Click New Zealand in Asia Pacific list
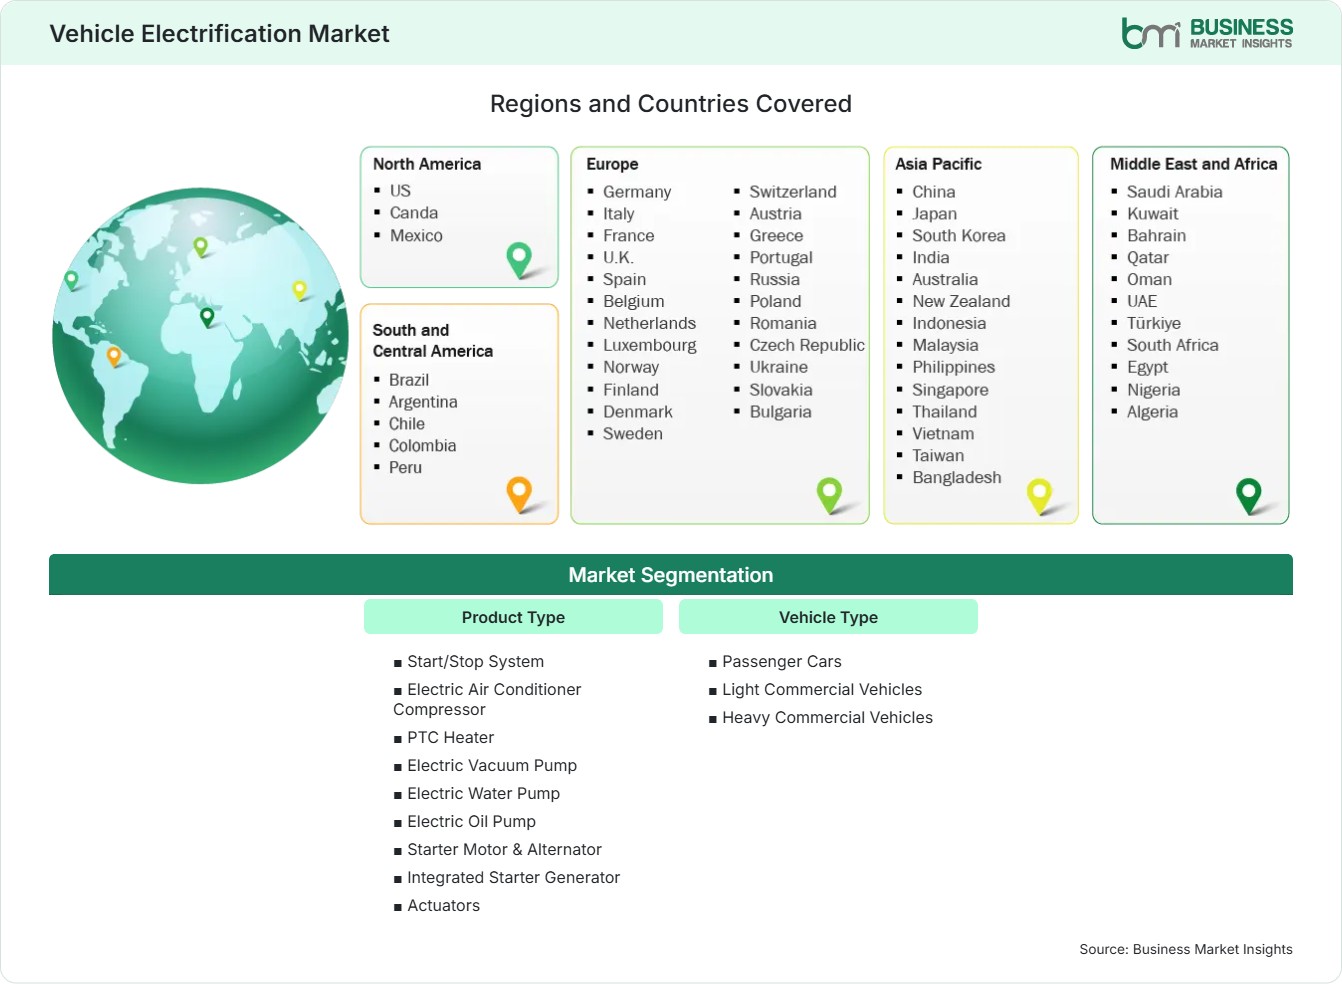The width and height of the screenshot is (1342, 984). click(x=961, y=302)
